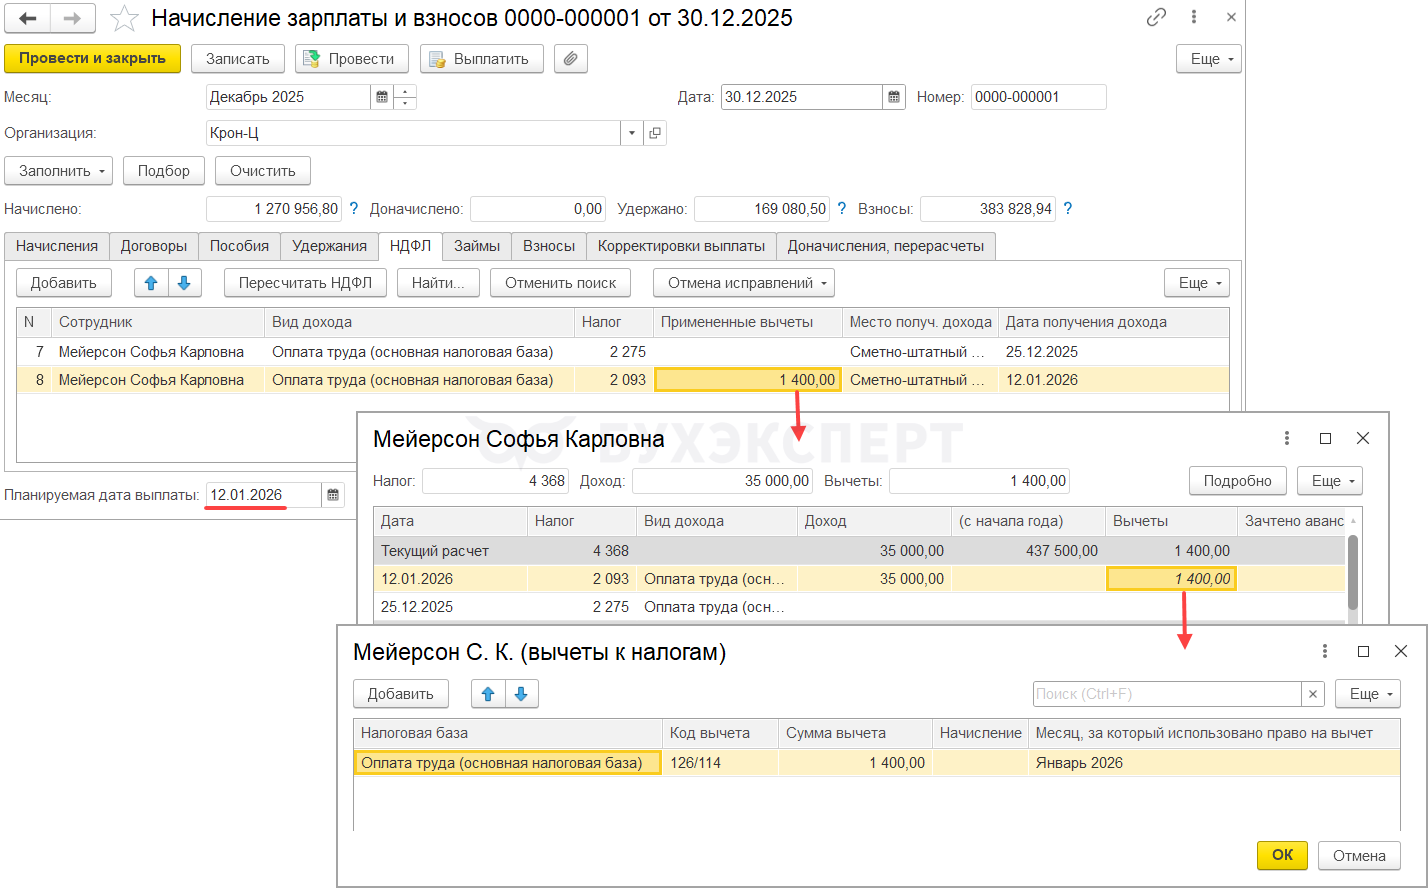Expand the Заполнить dropdown button
The width and height of the screenshot is (1428, 888).
pos(59,171)
